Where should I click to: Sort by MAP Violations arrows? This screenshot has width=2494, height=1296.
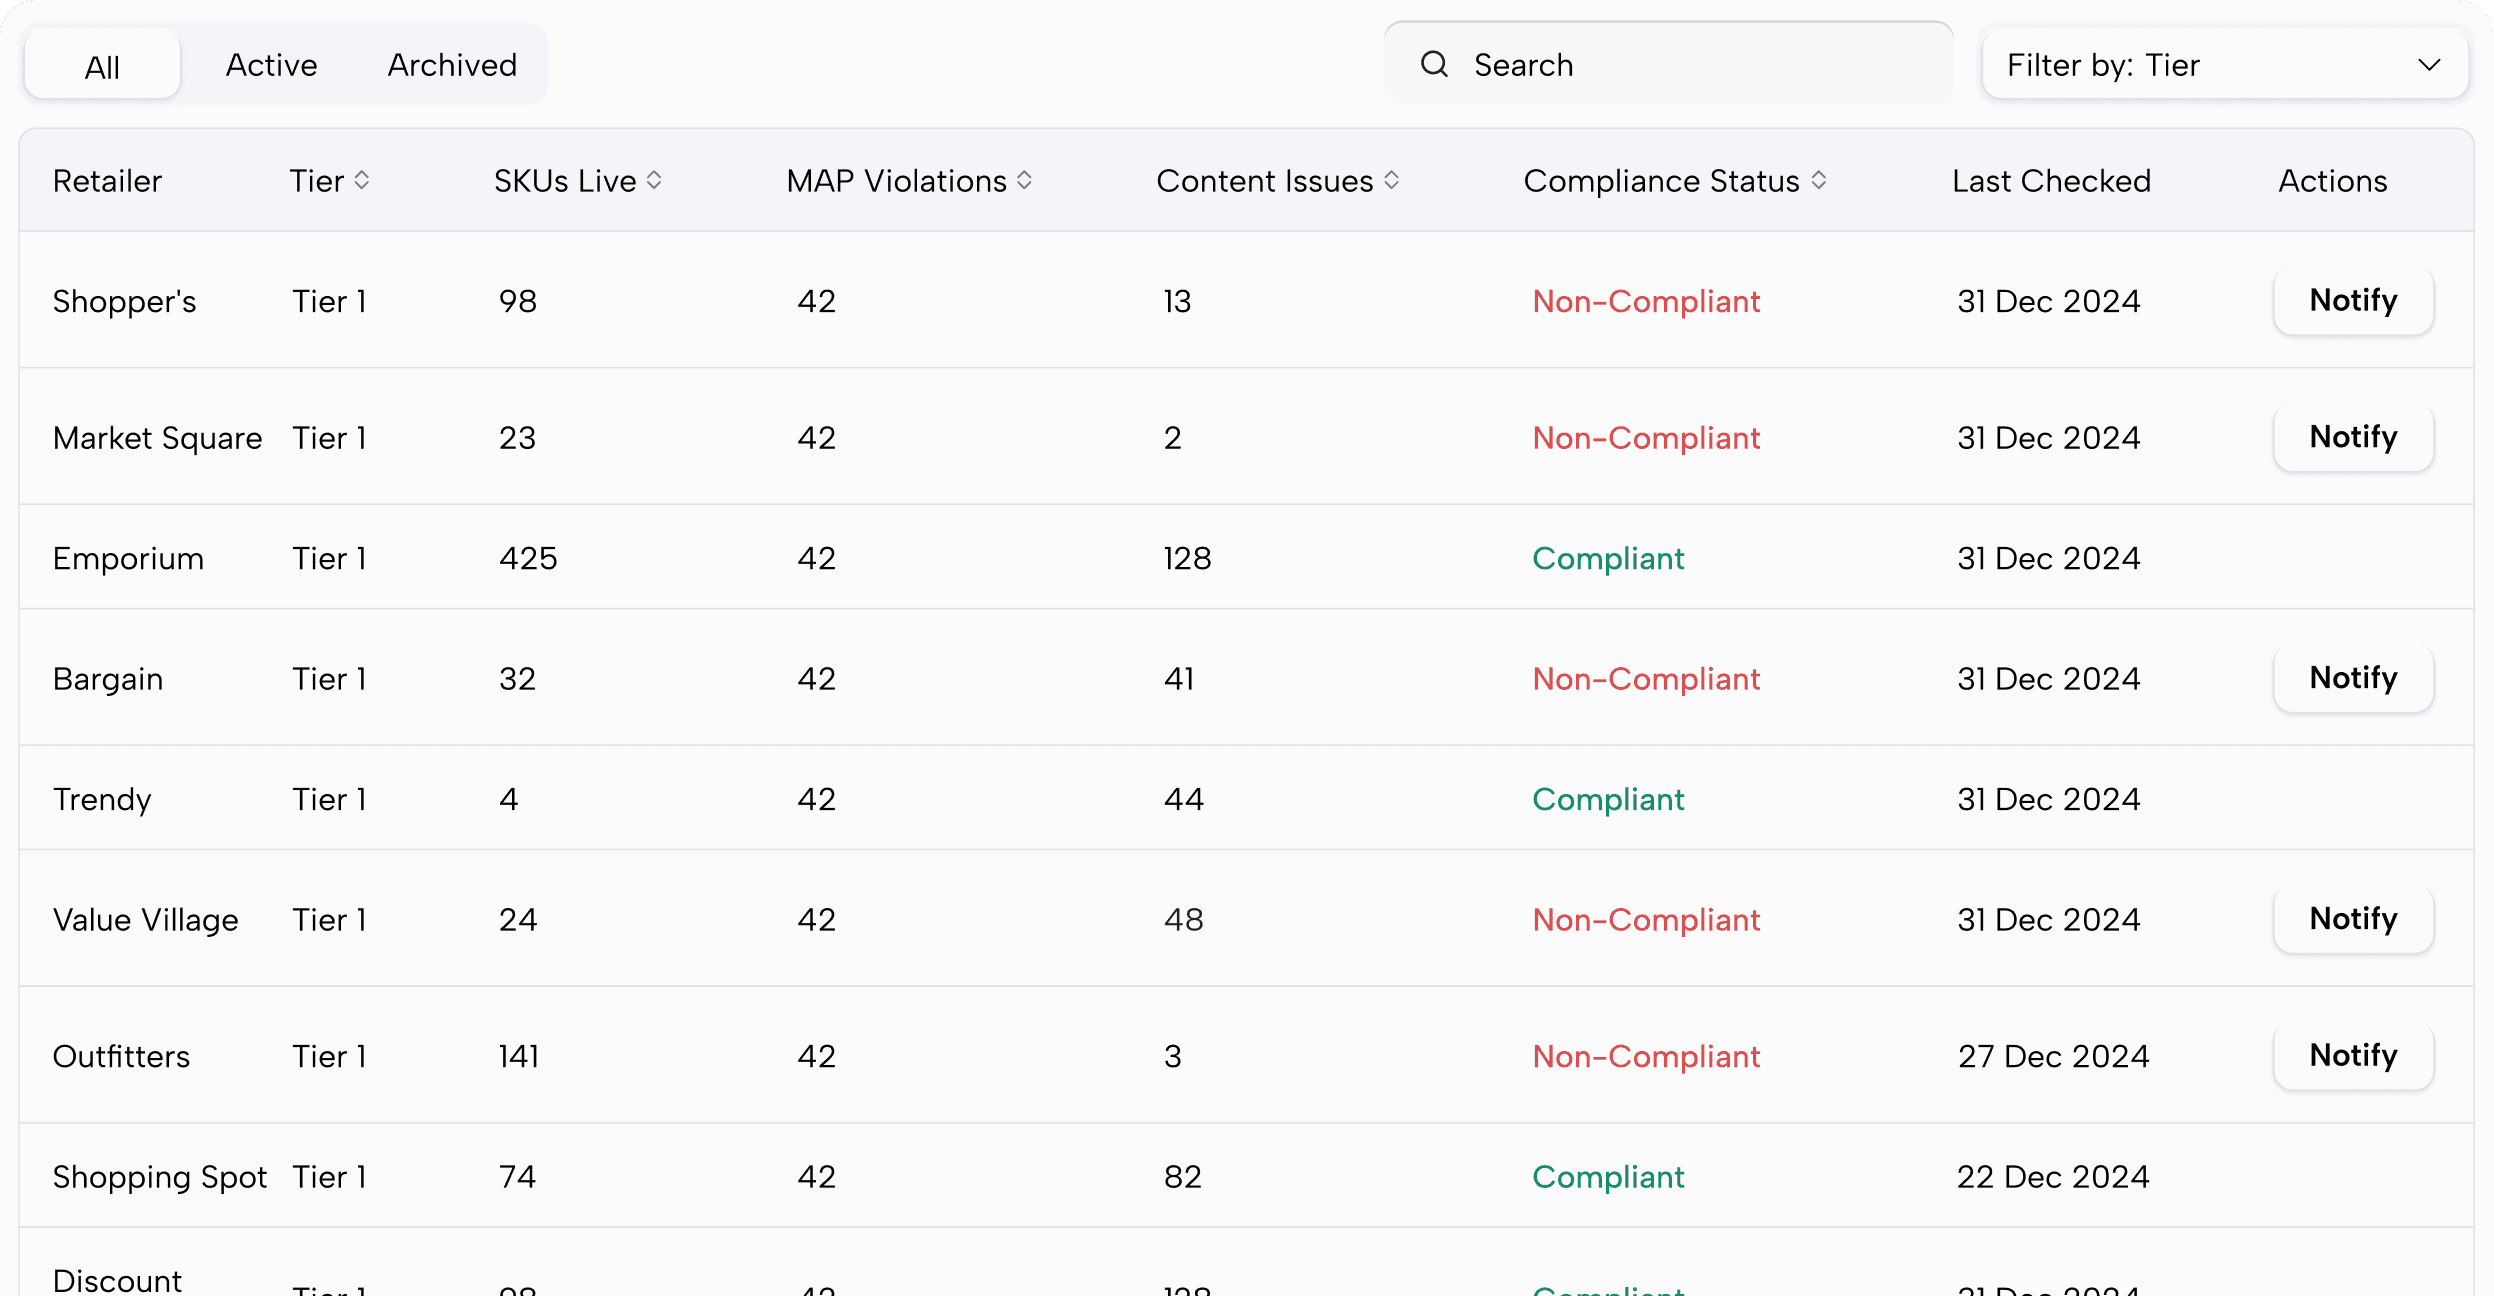click(1024, 181)
